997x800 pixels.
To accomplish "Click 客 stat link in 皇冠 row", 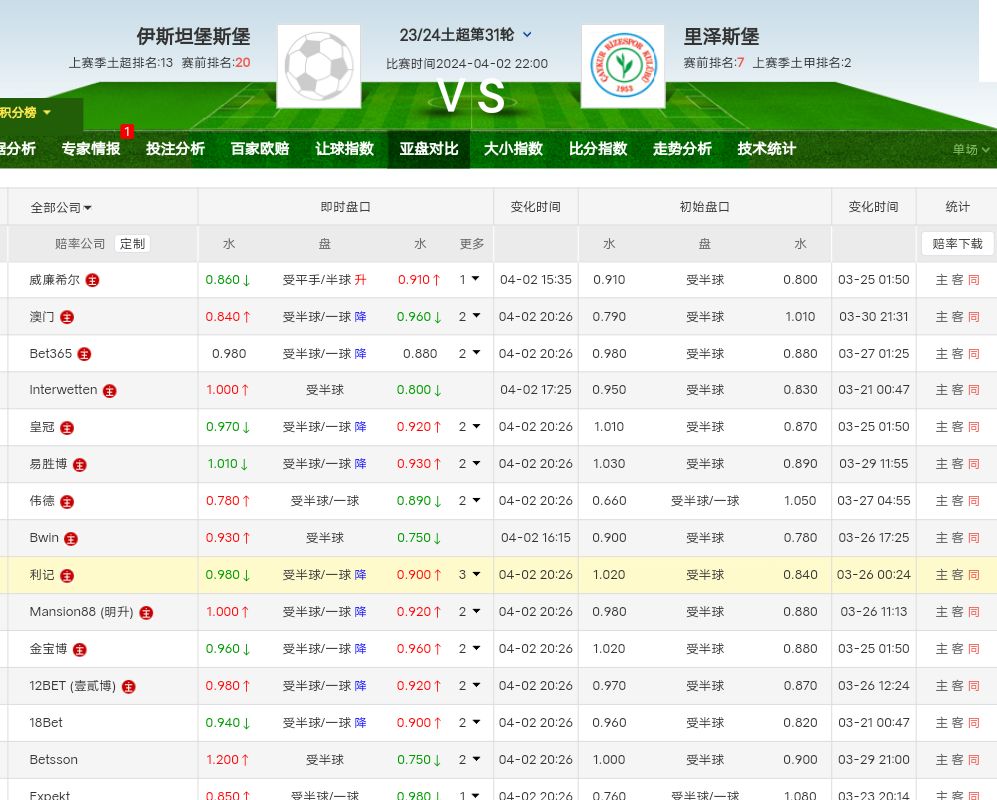I will click(957, 427).
